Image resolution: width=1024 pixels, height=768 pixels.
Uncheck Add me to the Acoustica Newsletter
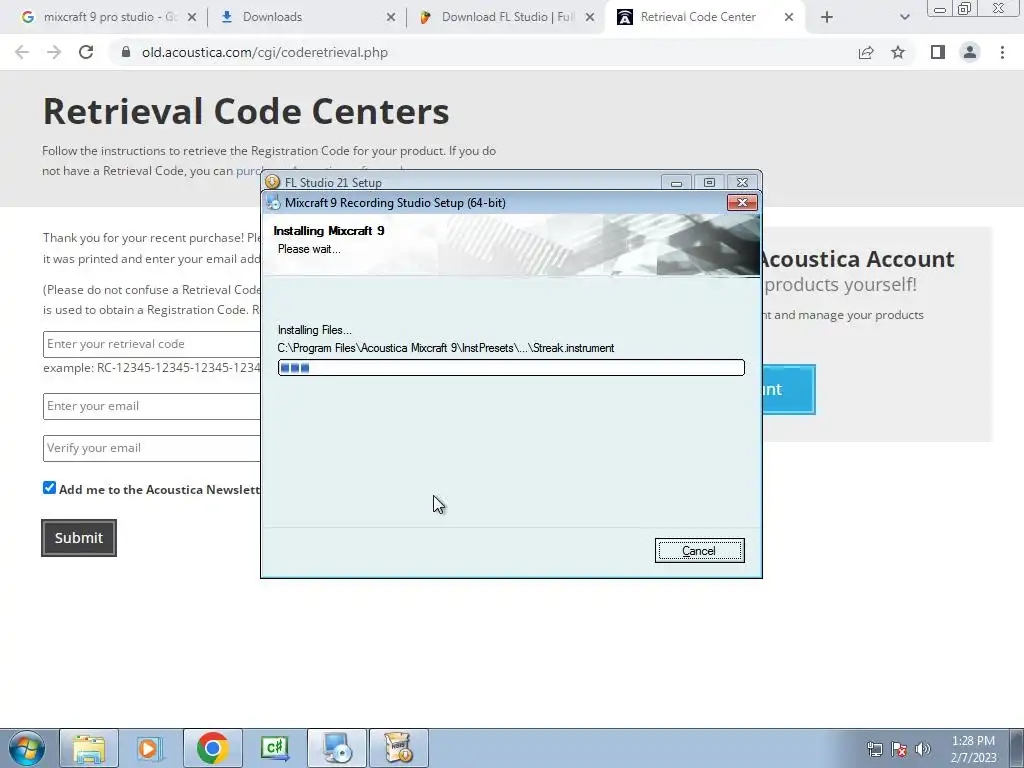(x=50, y=488)
